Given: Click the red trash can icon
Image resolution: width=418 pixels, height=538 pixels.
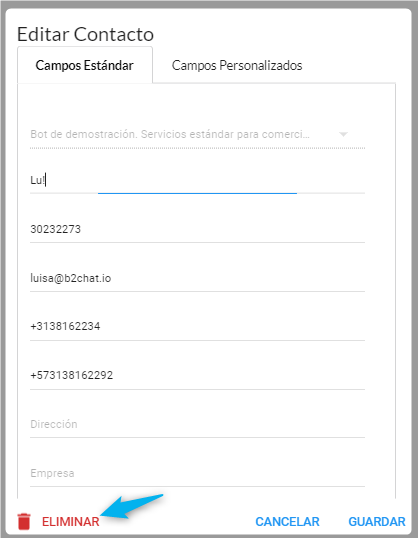Looking at the screenshot, I should click(24, 522).
